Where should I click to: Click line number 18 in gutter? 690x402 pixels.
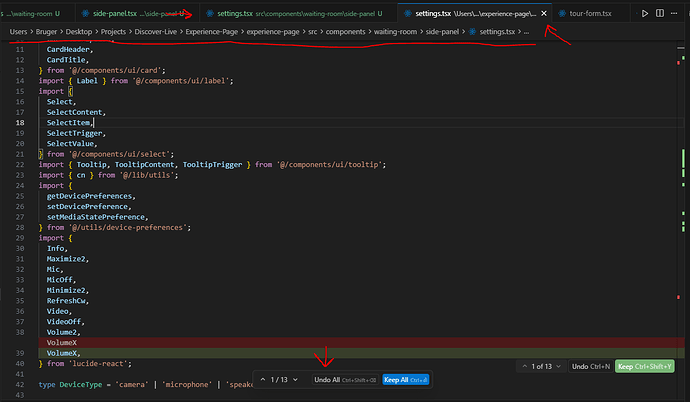pos(20,123)
